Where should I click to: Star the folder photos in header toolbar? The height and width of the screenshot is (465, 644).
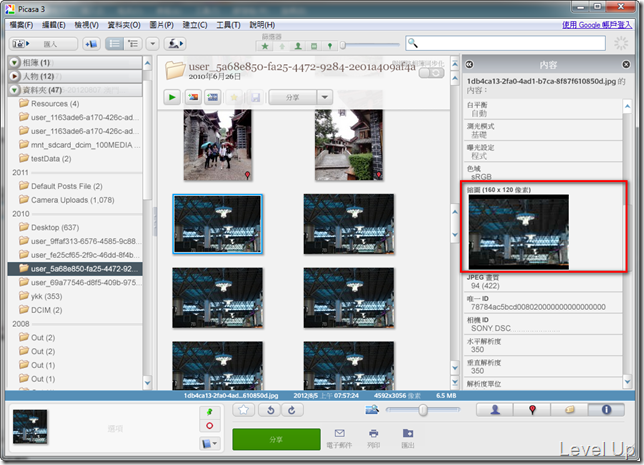click(234, 97)
